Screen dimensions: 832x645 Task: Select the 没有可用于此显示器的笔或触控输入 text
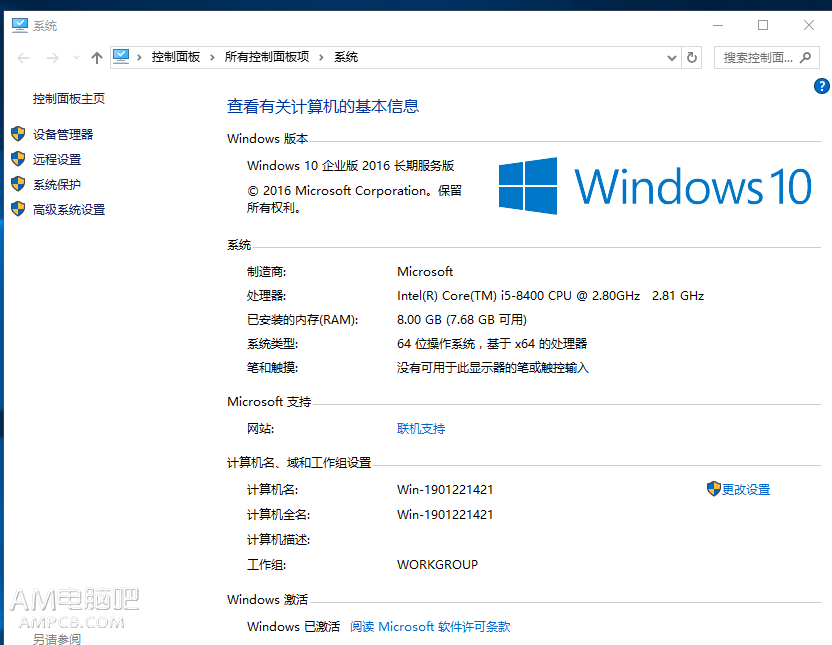(493, 368)
